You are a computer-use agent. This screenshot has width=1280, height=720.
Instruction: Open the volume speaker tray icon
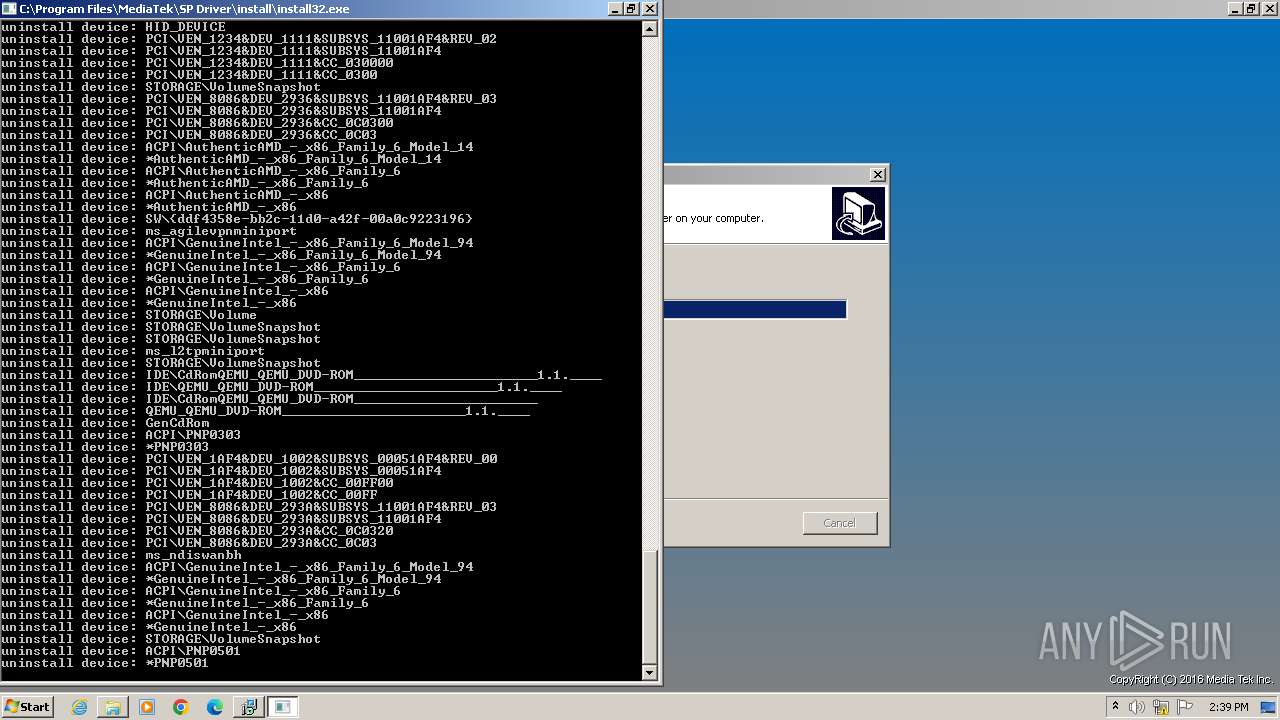coord(1137,707)
